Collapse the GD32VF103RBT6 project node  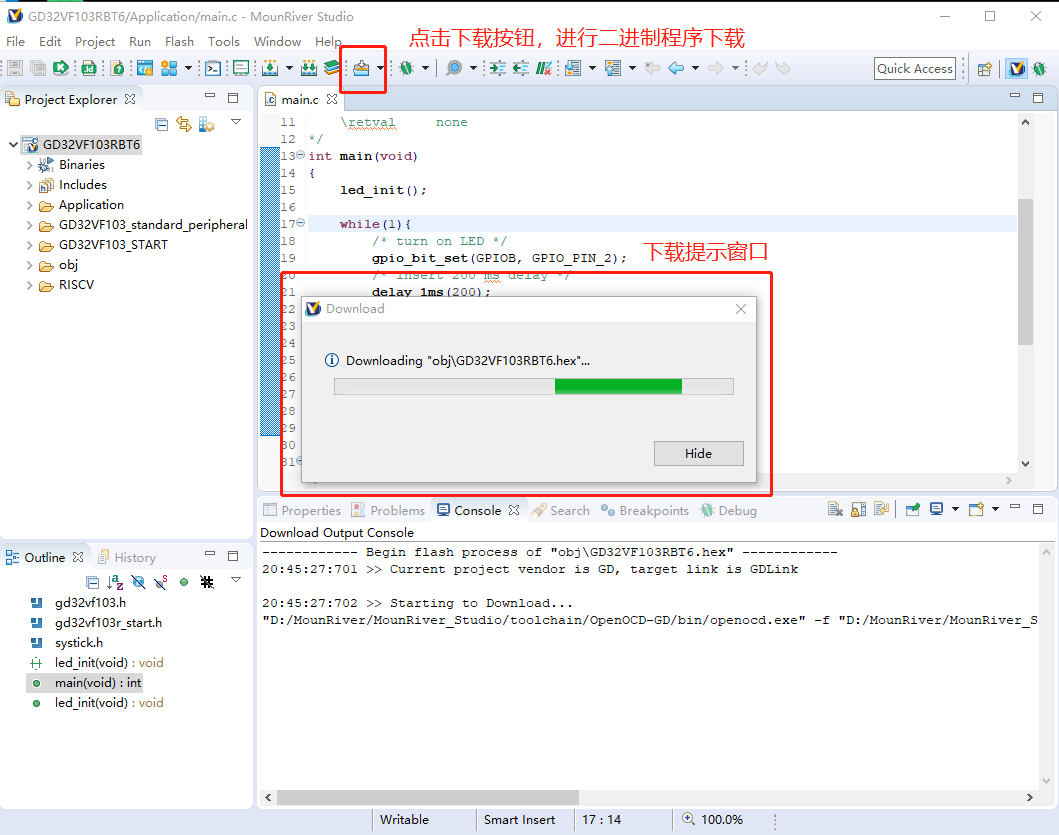point(14,145)
